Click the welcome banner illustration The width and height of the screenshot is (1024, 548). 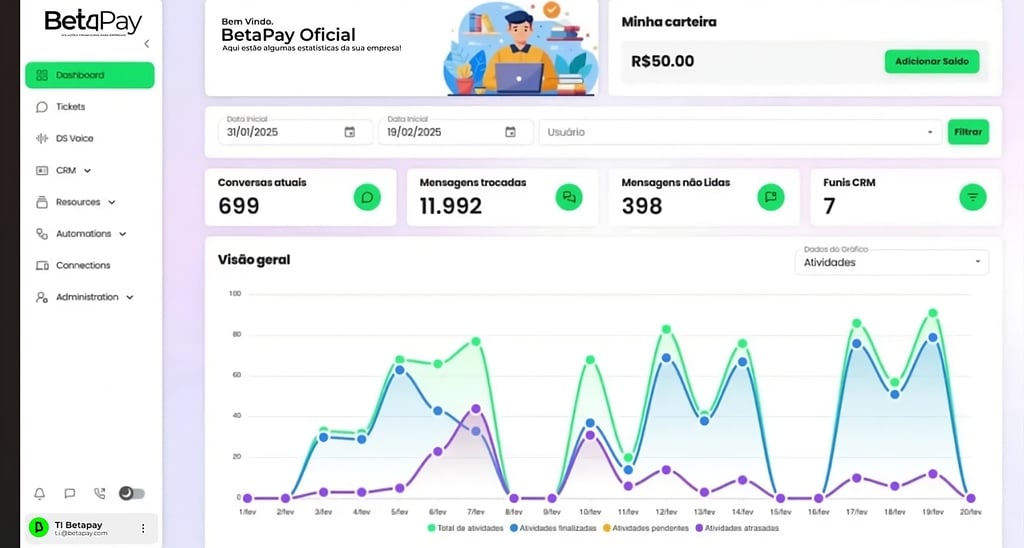coord(520,49)
